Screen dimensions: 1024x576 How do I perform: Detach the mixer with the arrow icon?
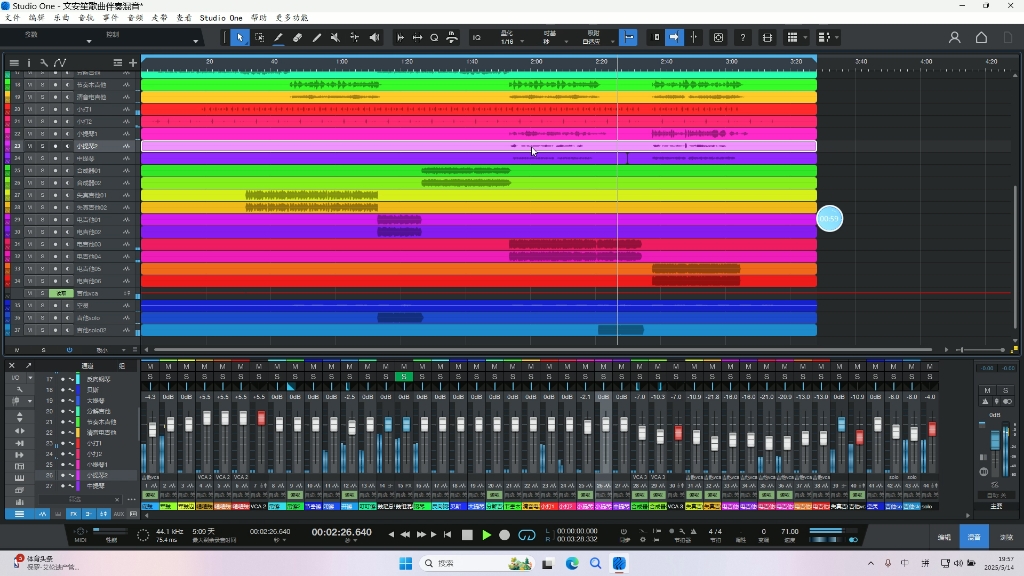coord(28,366)
